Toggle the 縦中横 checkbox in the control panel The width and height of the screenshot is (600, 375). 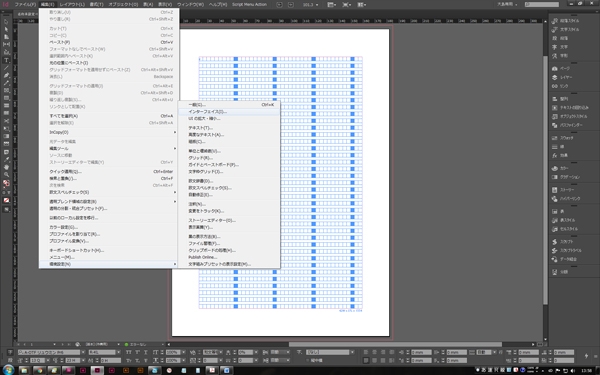point(307,360)
